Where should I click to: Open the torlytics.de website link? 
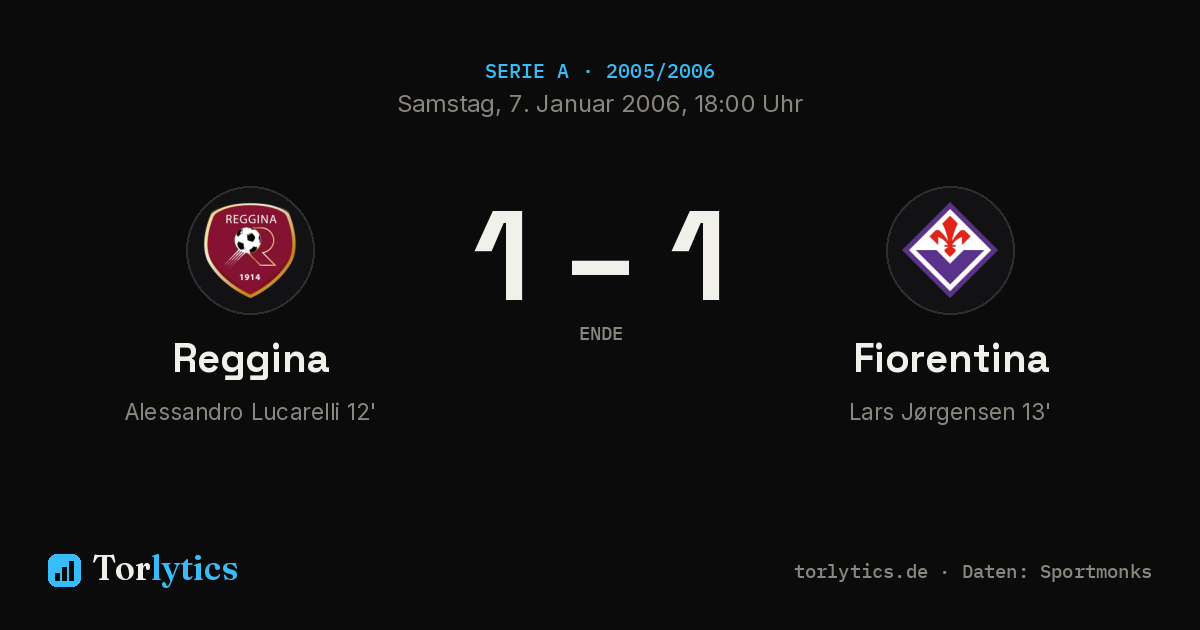click(x=861, y=572)
